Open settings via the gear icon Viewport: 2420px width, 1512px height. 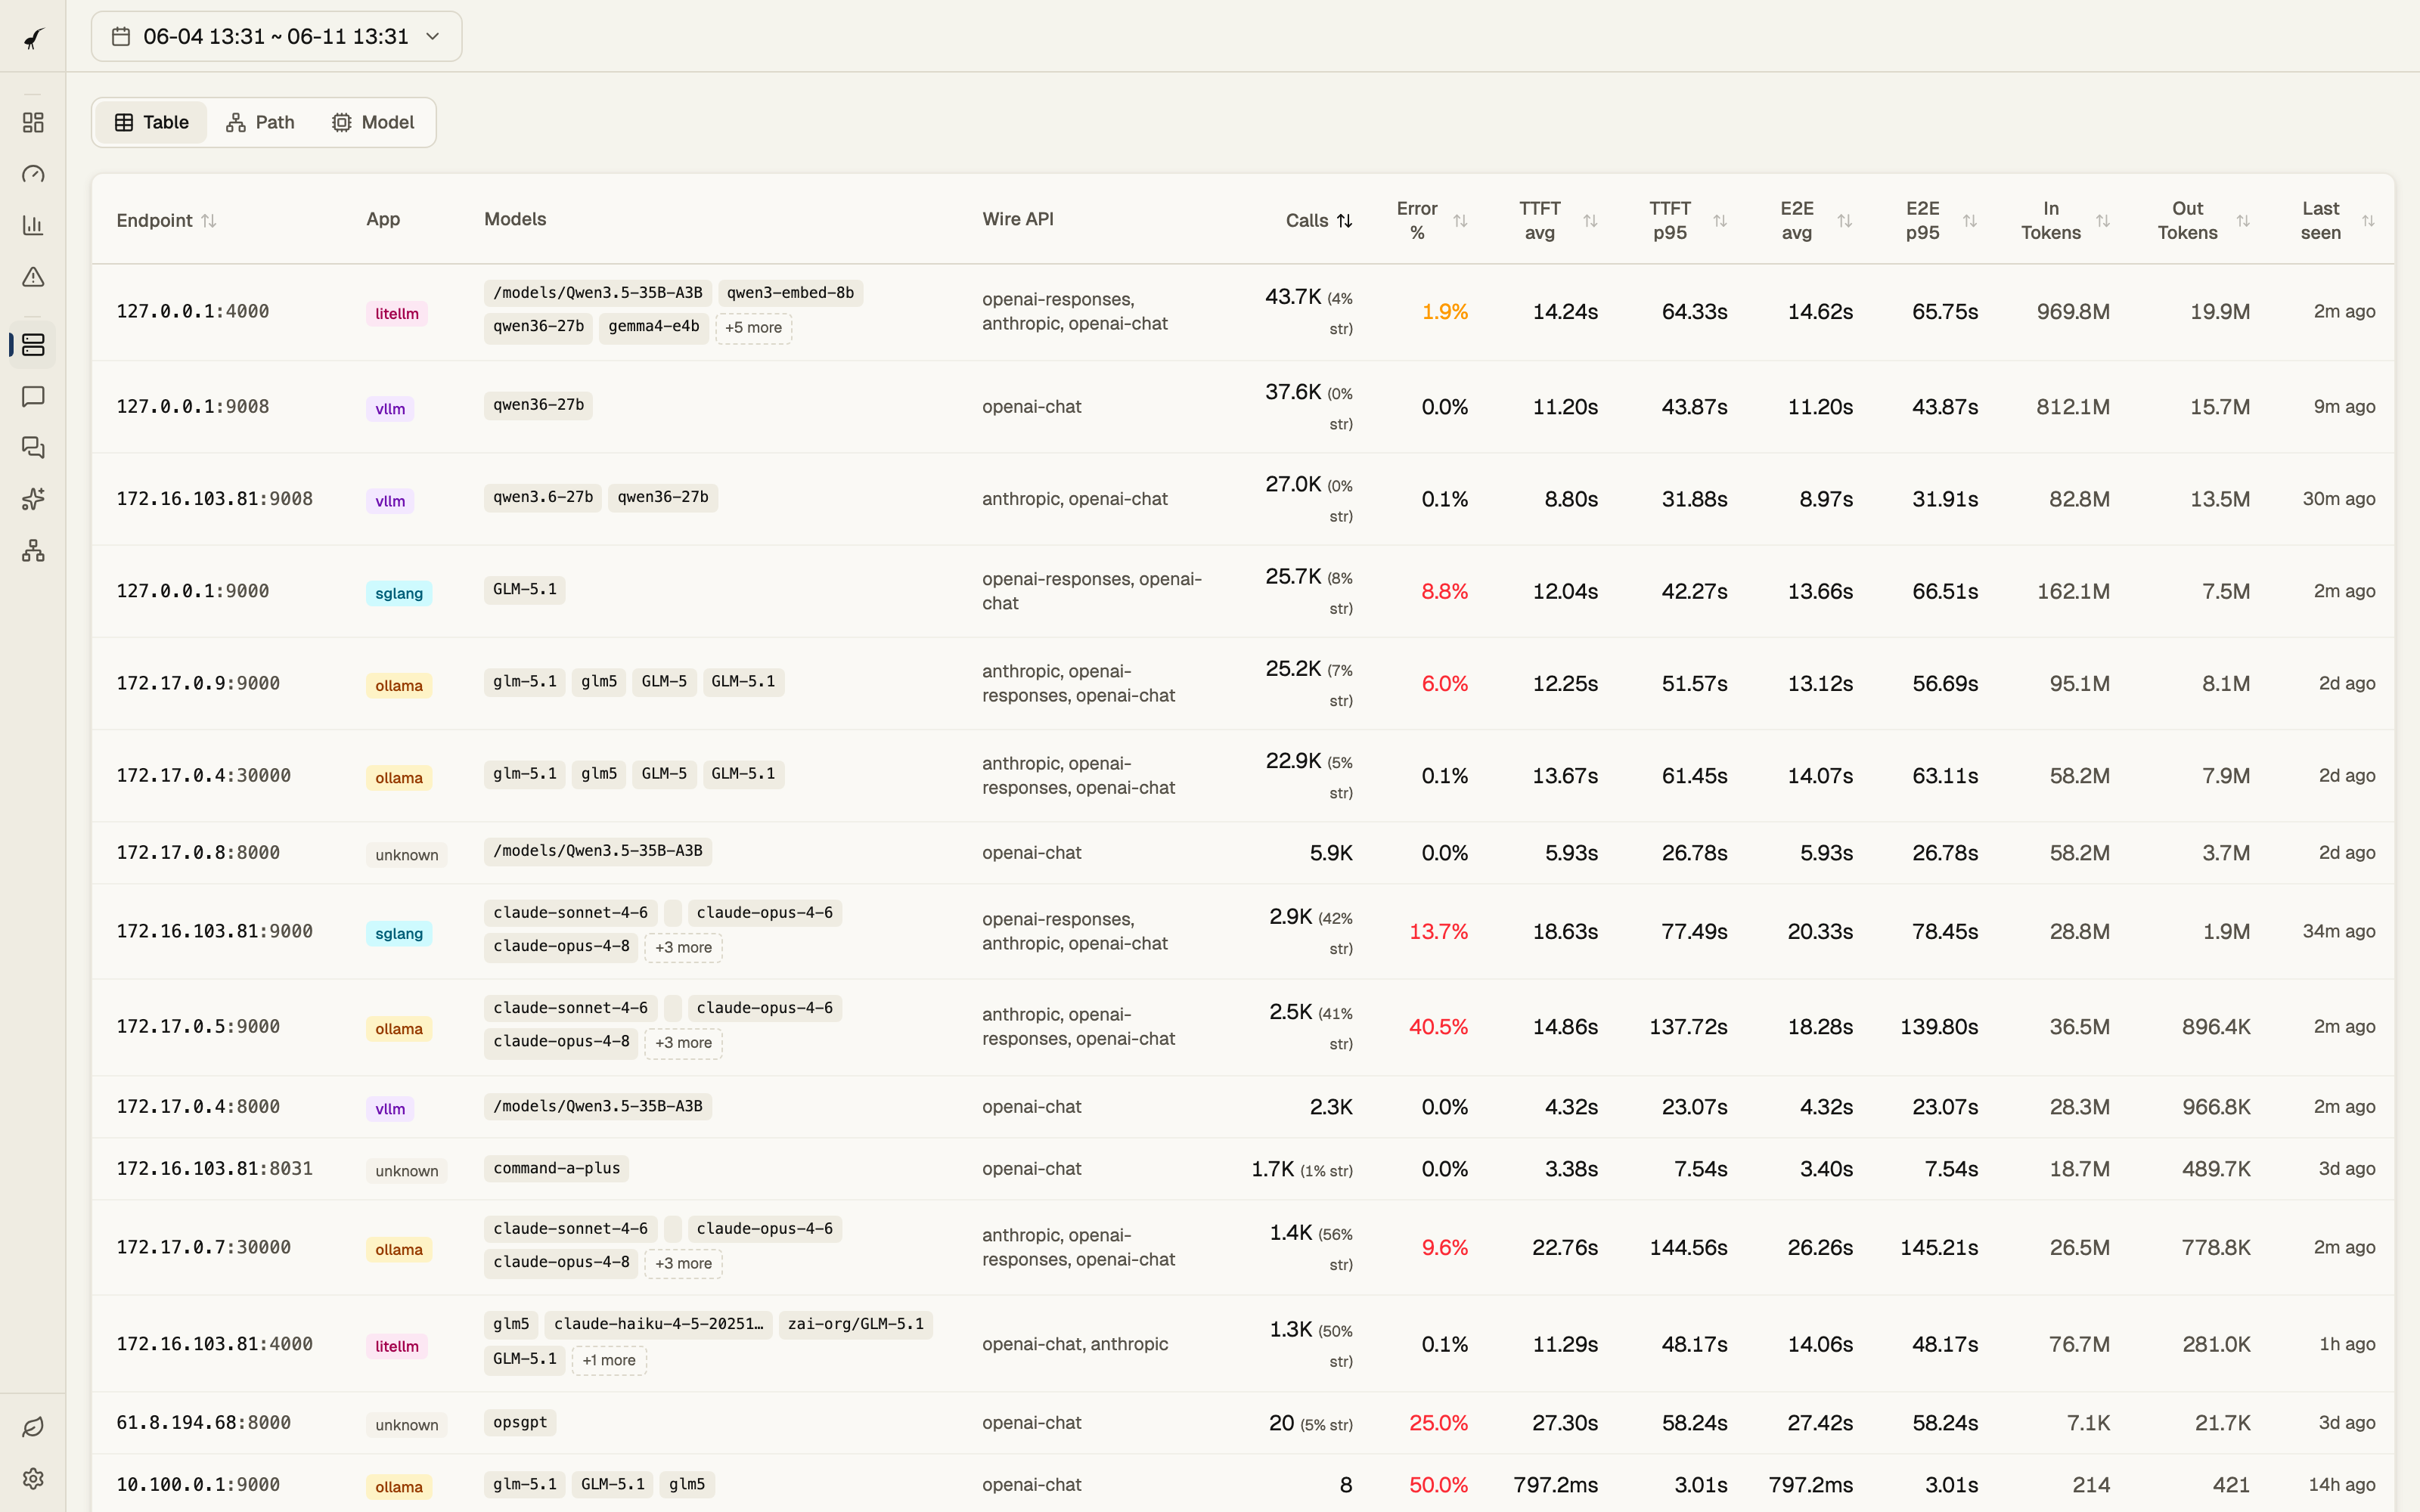click(x=33, y=1479)
